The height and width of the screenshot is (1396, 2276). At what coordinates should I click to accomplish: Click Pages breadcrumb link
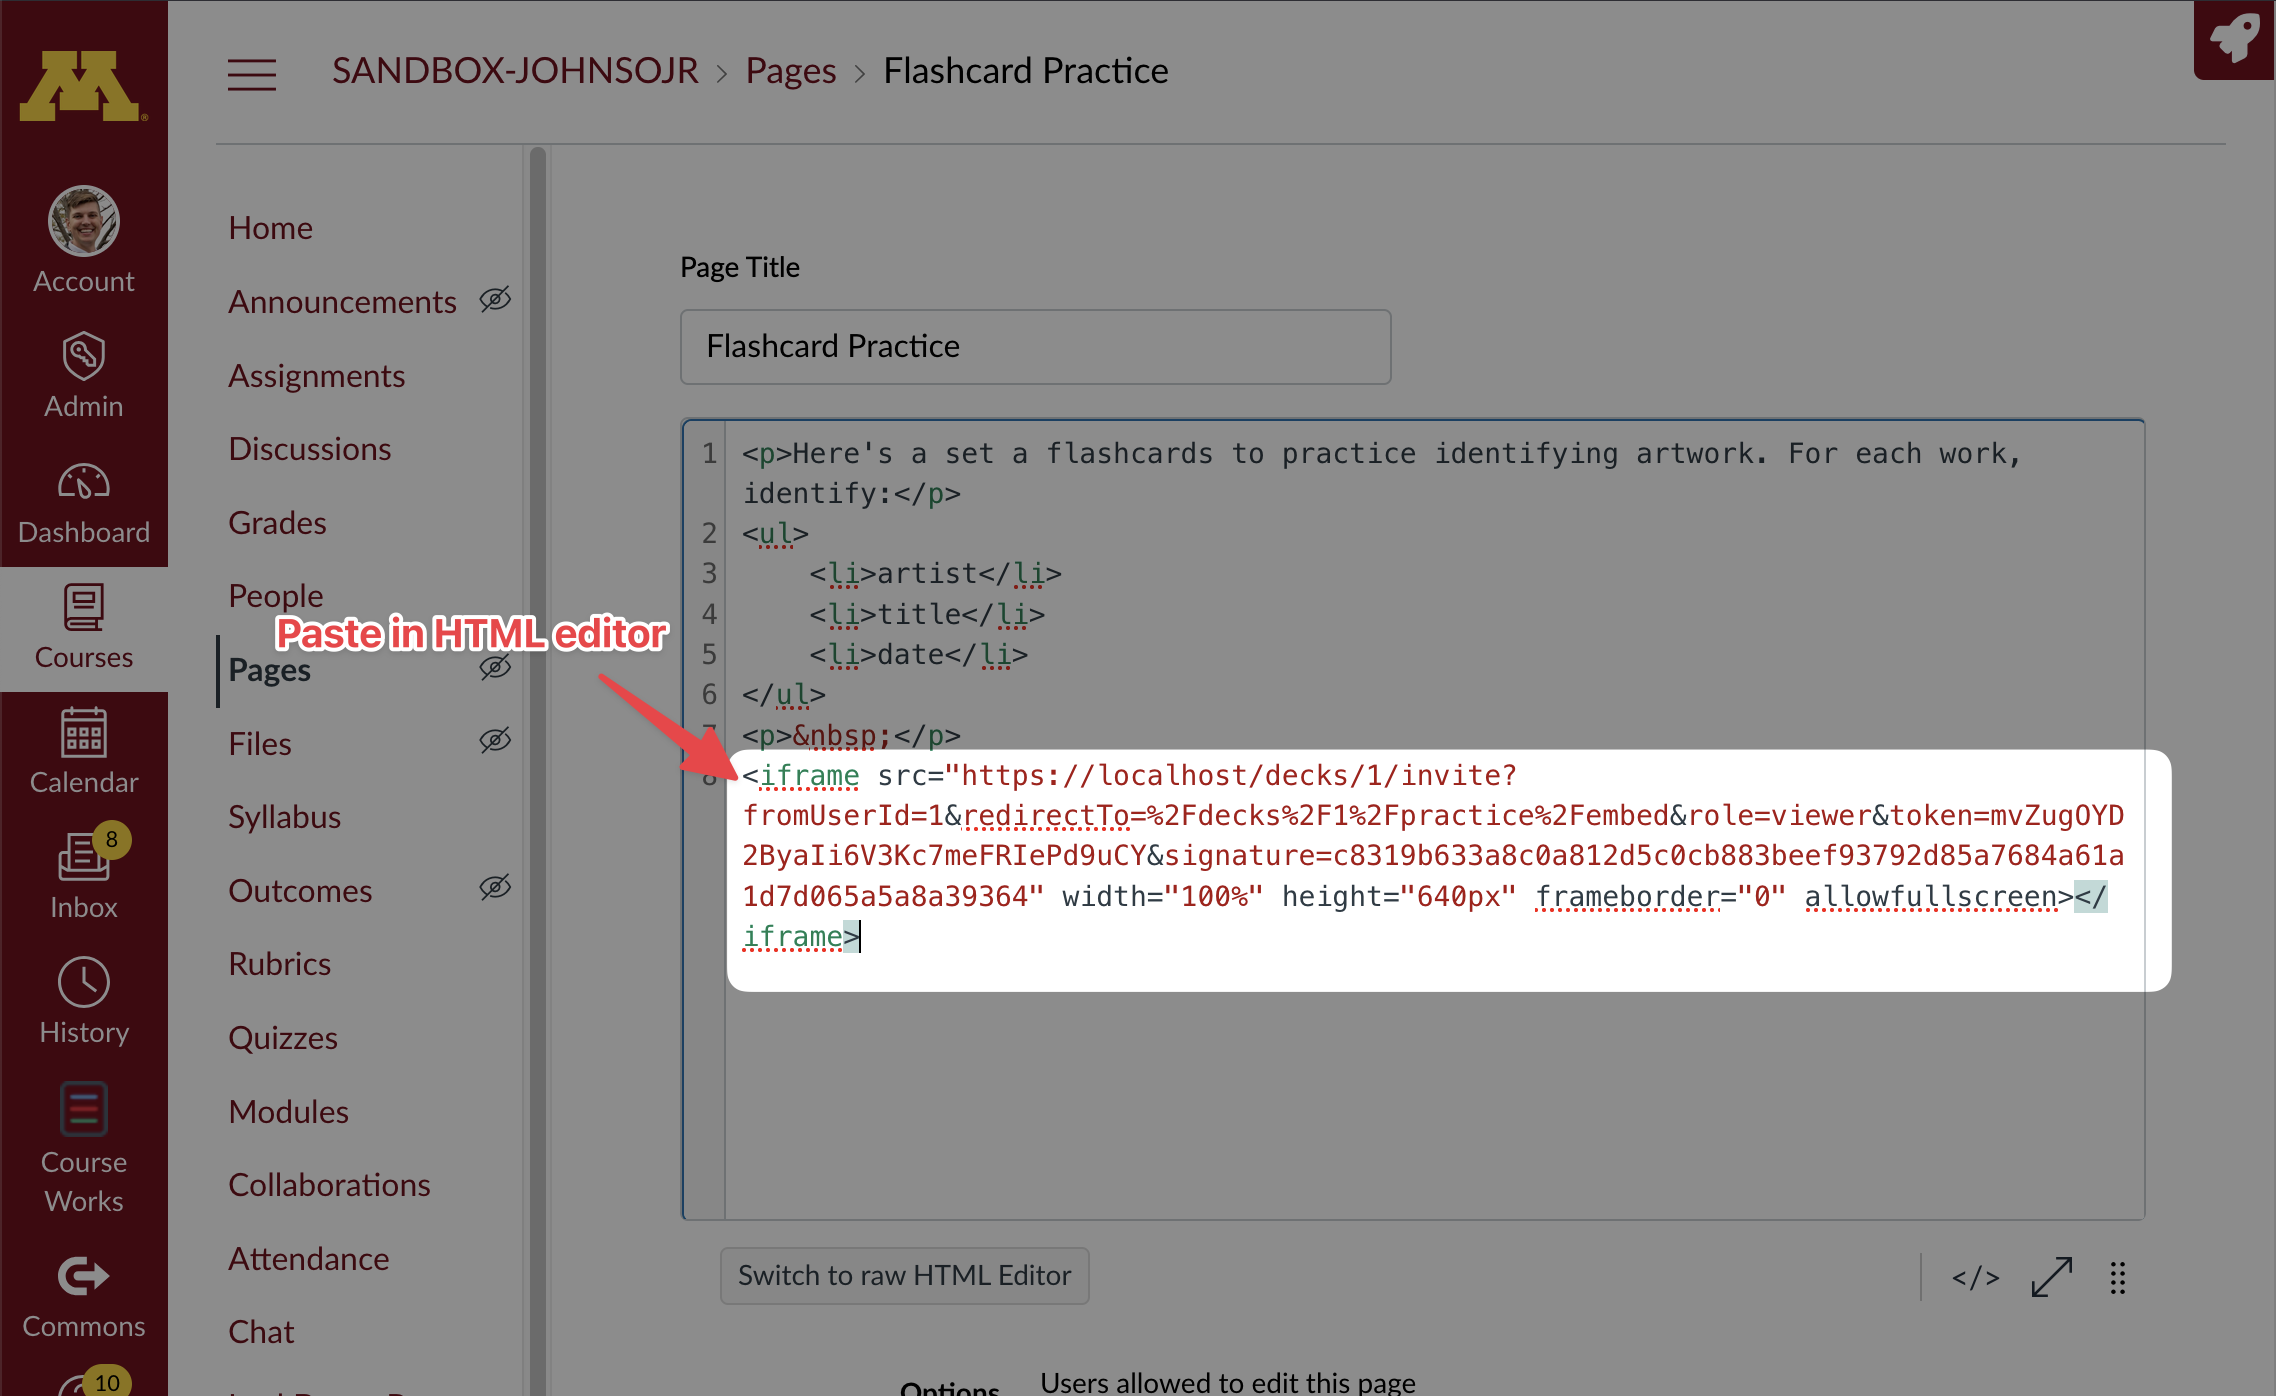(790, 71)
